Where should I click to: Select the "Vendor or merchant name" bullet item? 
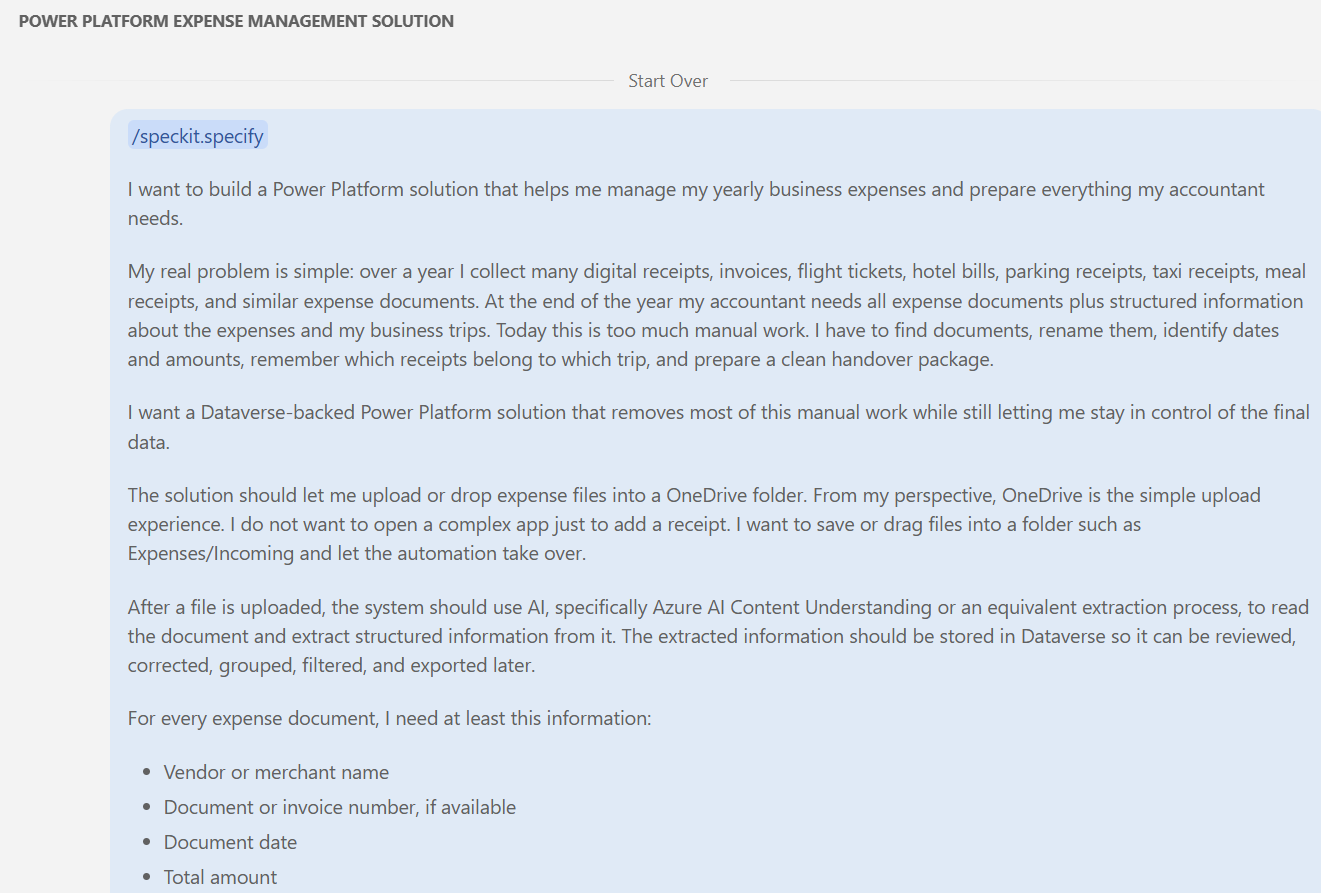(x=276, y=772)
